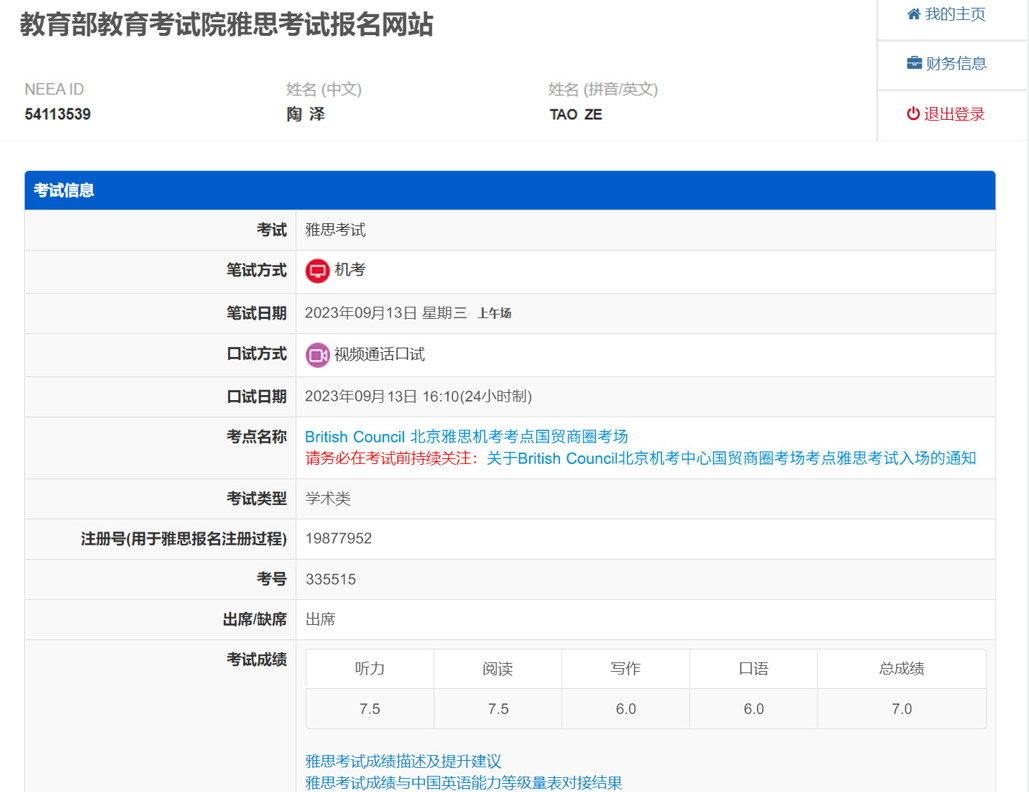
Task: Select 退出登录 to log out
Action: point(946,114)
